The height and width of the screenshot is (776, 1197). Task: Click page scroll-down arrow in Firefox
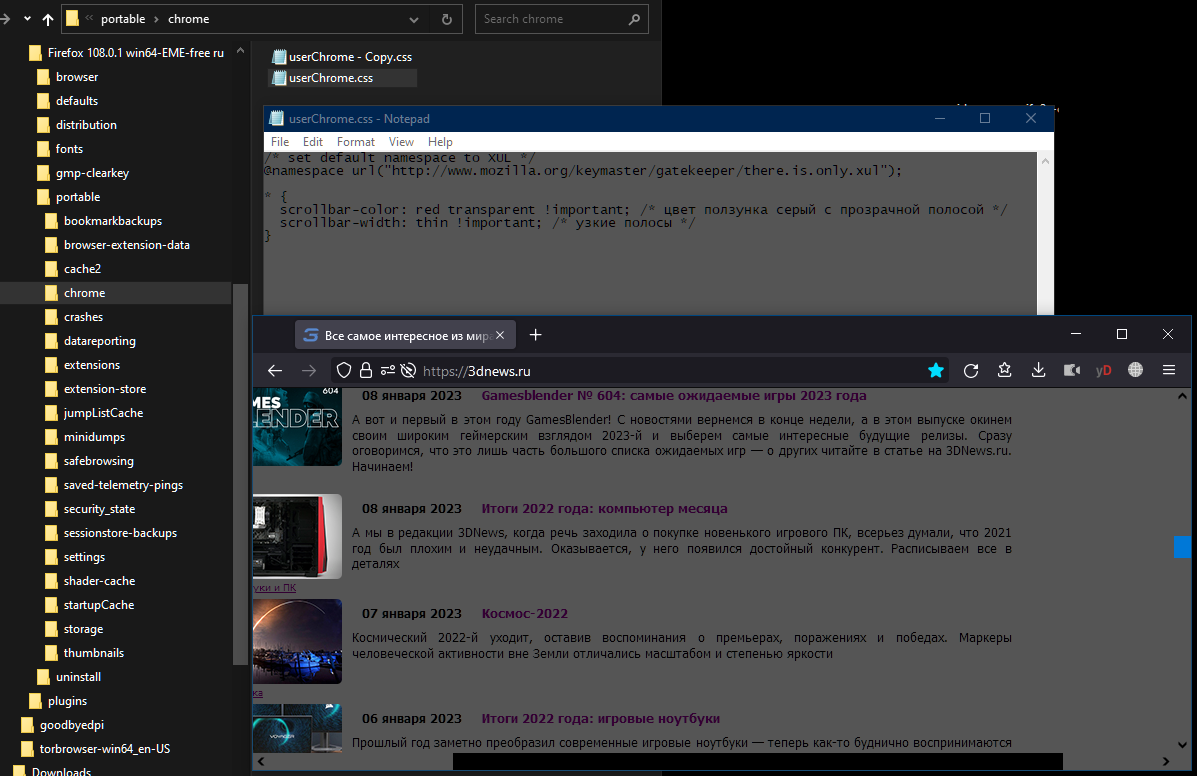[1182, 745]
